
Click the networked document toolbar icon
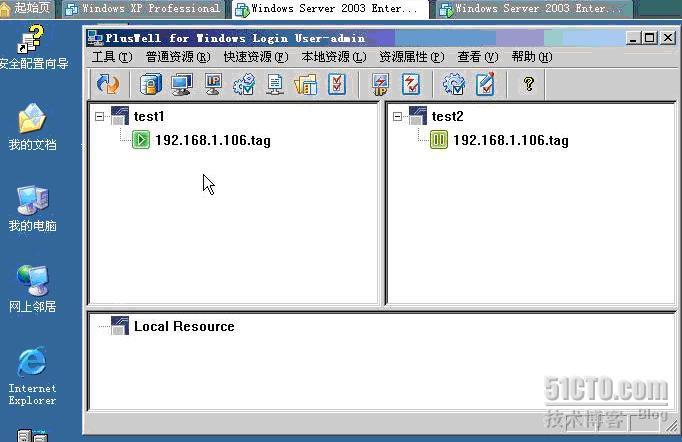tap(275, 84)
